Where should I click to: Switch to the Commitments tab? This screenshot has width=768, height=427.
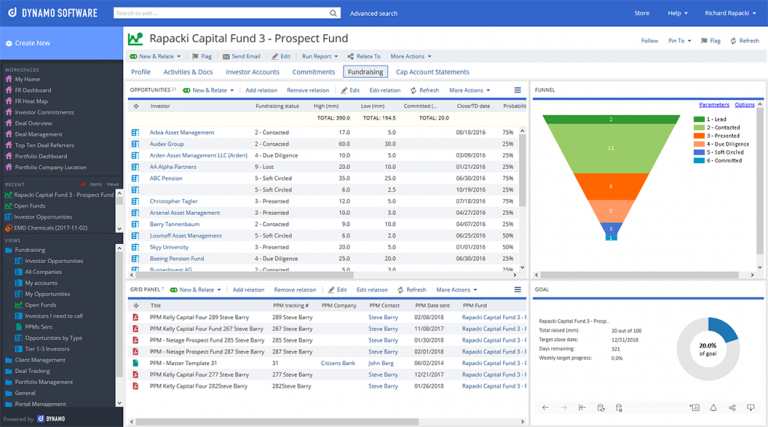tap(313, 72)
